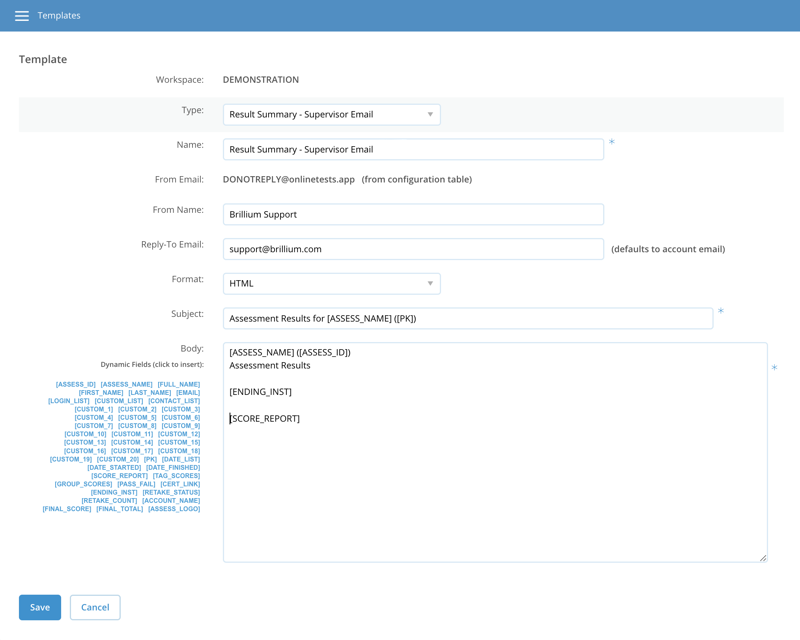Insert the [CUSTOM_11] dynamic field
This screenshot has width=800, height=640.
[x=132, y=434]
